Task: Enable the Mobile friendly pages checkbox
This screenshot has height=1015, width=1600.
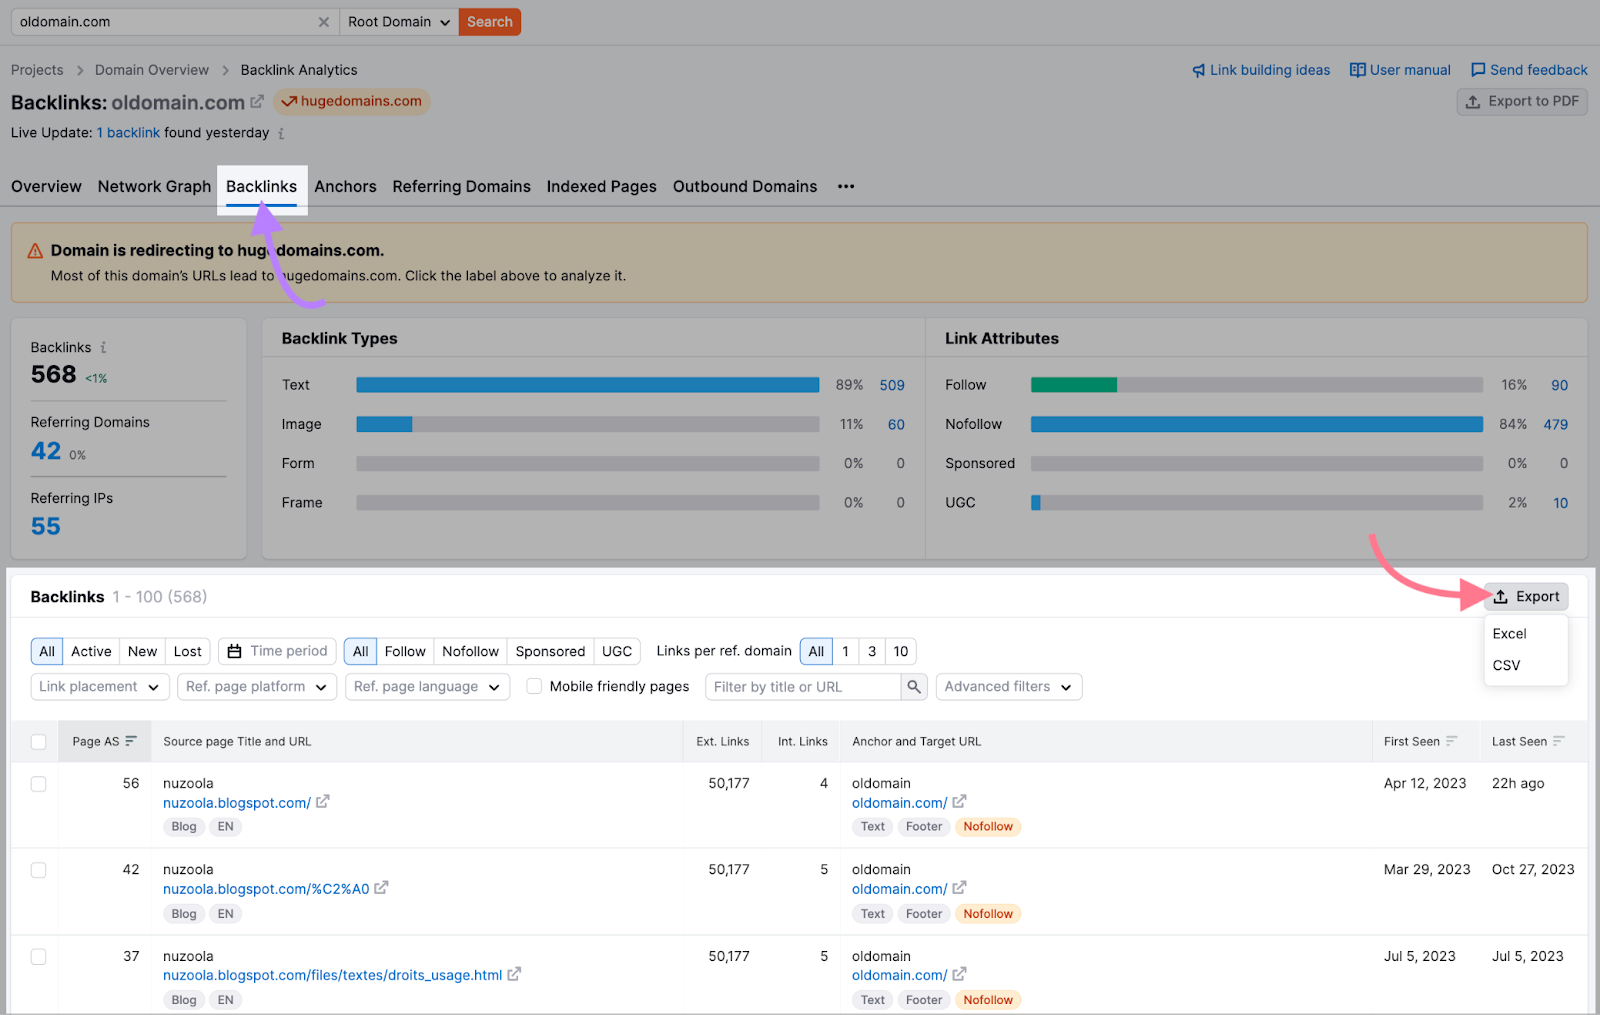Action: pos(535,686)
